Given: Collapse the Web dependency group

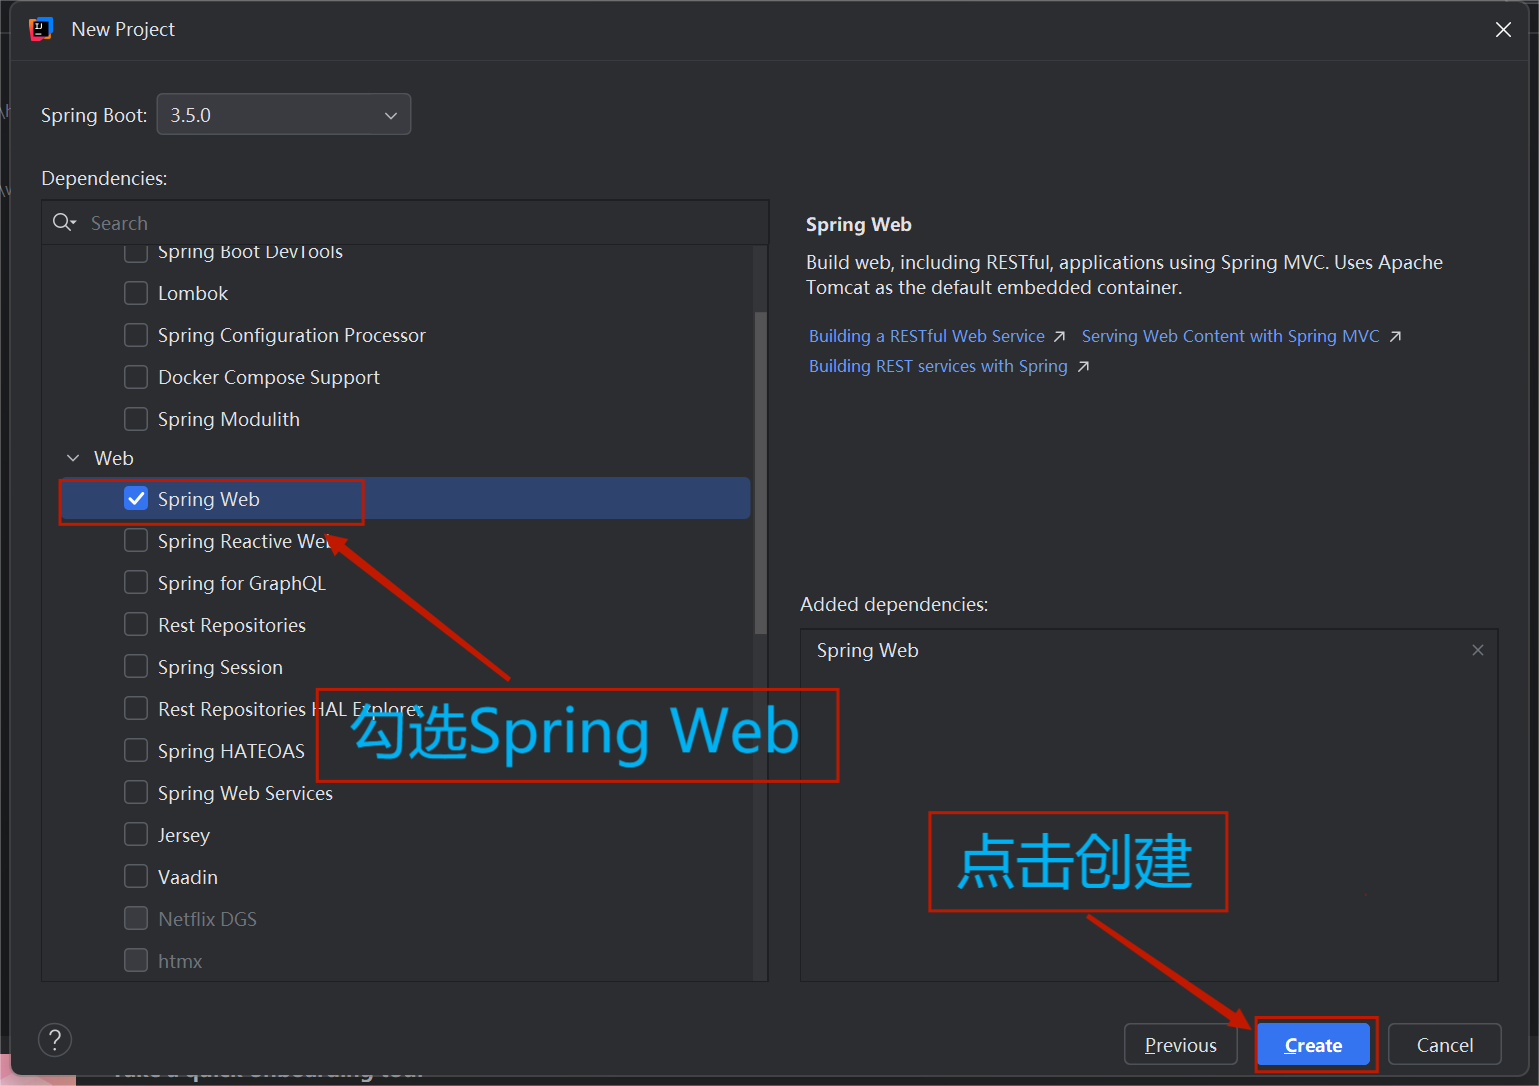Looking at the screenshot, I should pos(73,458).
